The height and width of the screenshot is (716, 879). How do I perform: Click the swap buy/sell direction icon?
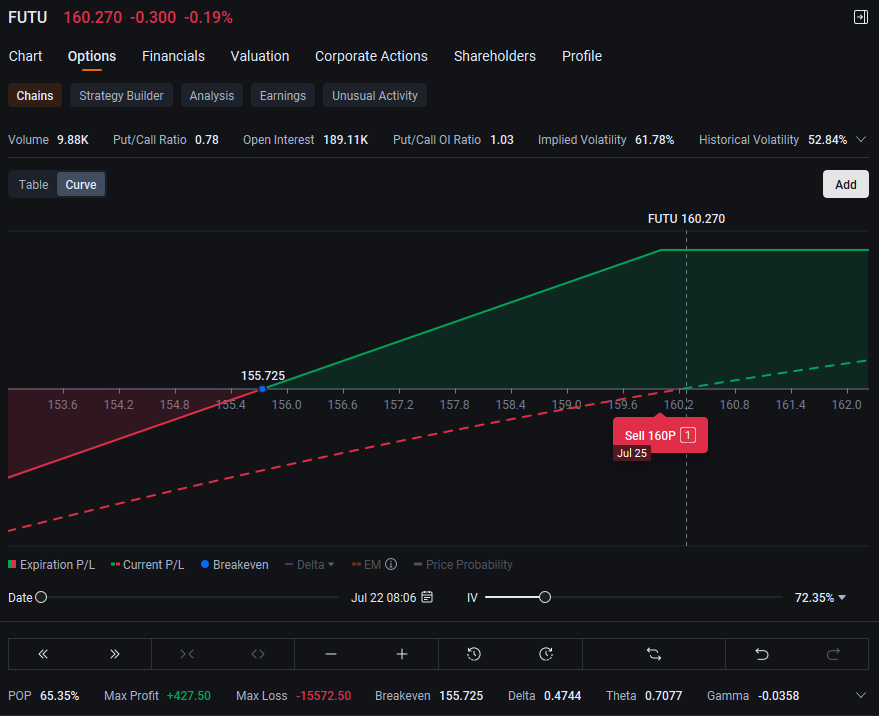click(654, 654)
